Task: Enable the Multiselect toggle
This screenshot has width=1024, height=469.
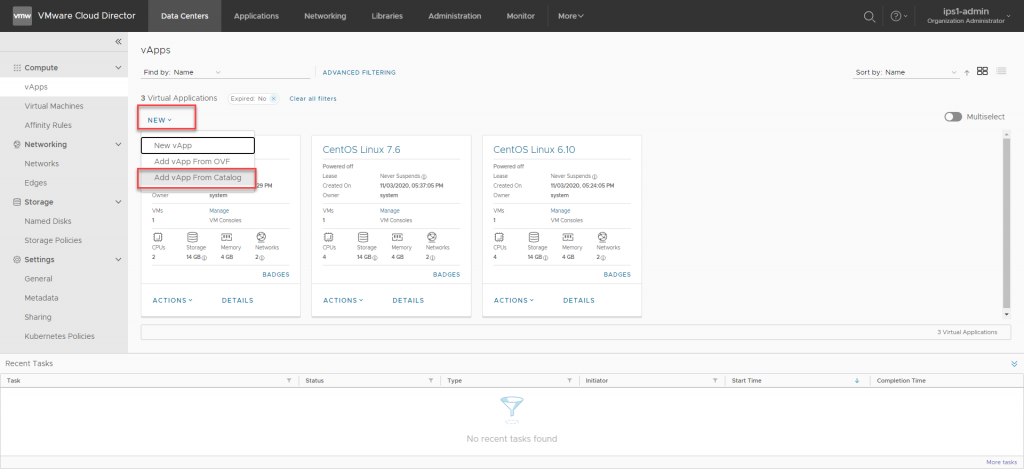Action: 953,117
